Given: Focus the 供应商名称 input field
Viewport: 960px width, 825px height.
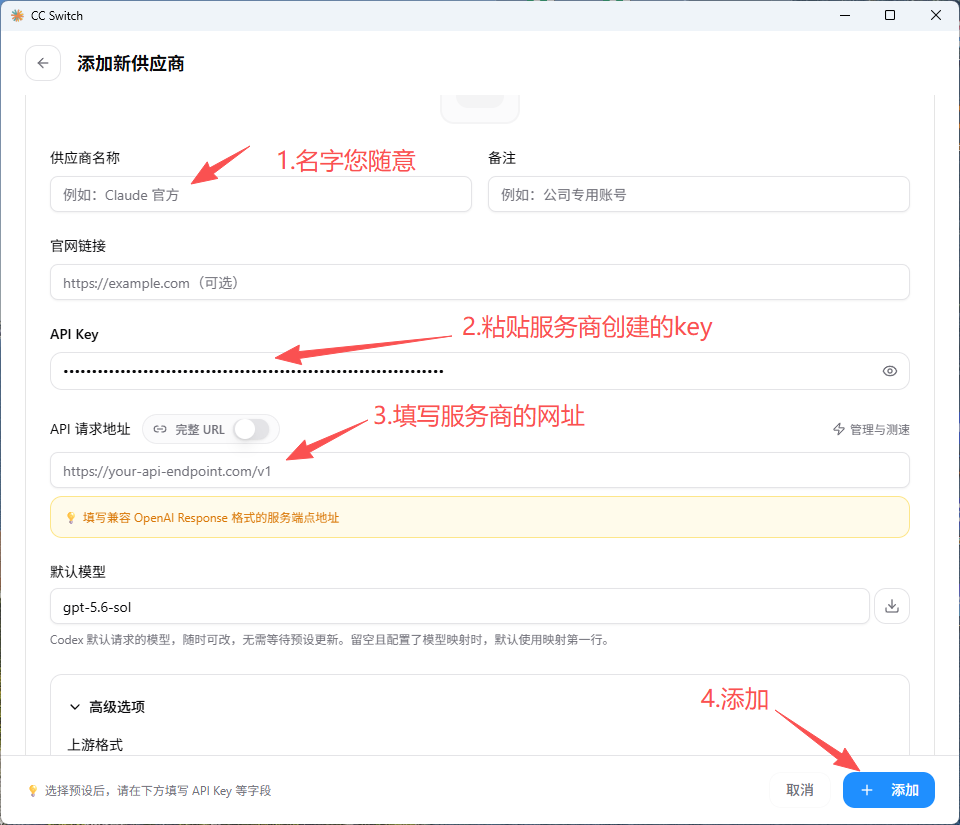Looking at the screenshot, I should coord(261,195).
